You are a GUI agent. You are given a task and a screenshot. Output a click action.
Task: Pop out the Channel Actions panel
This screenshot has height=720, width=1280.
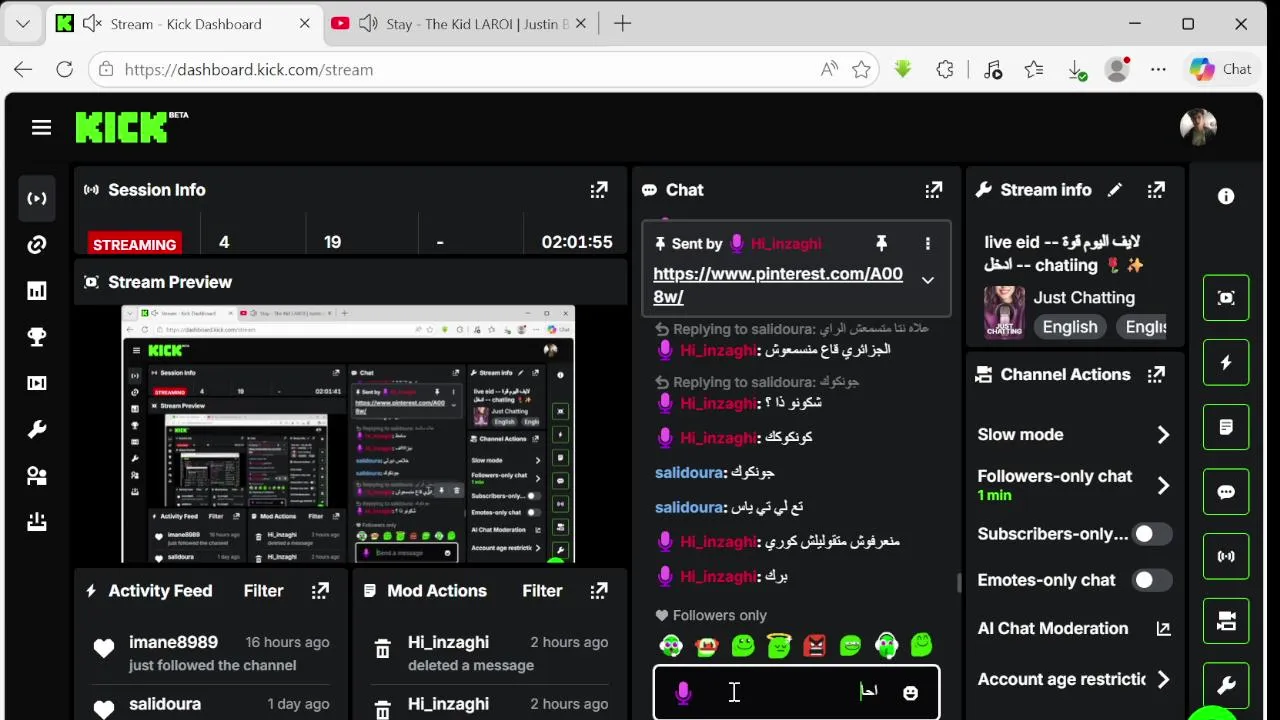tap(1156, 374)
